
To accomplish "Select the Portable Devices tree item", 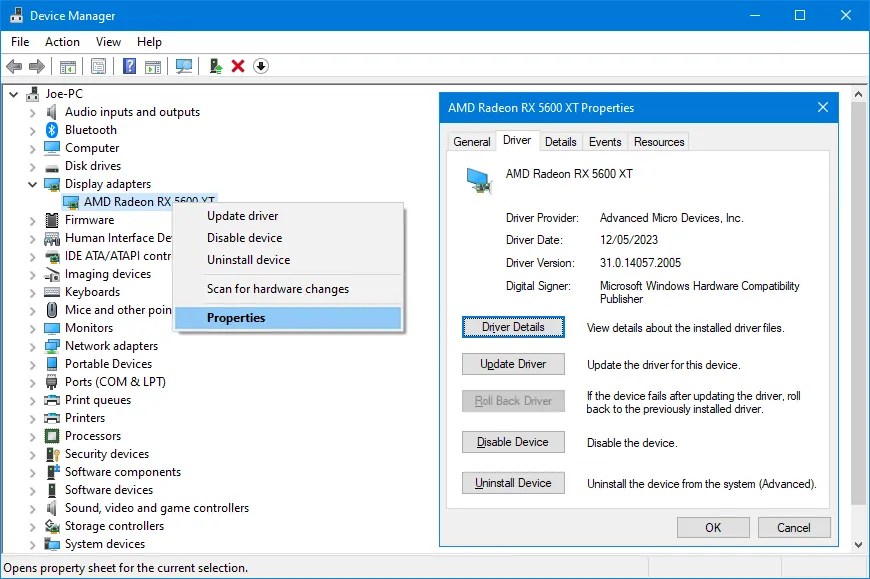I will 108,364.
